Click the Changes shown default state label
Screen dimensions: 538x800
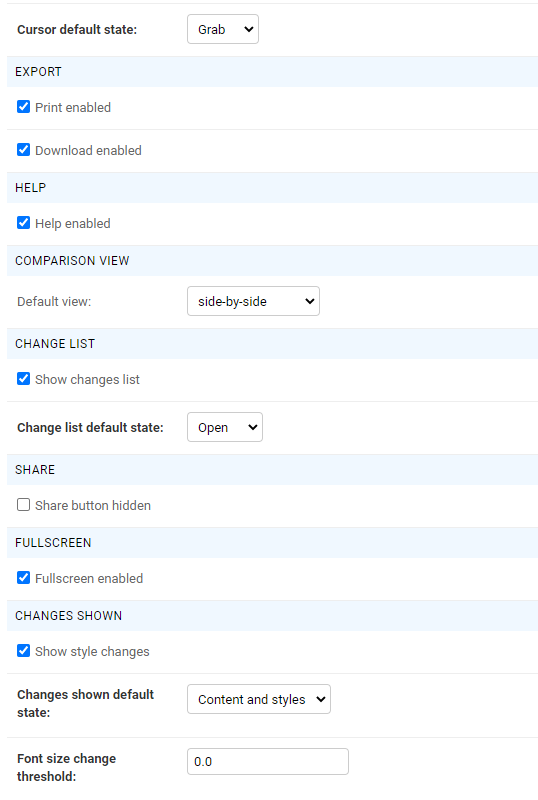coord(85,704)
